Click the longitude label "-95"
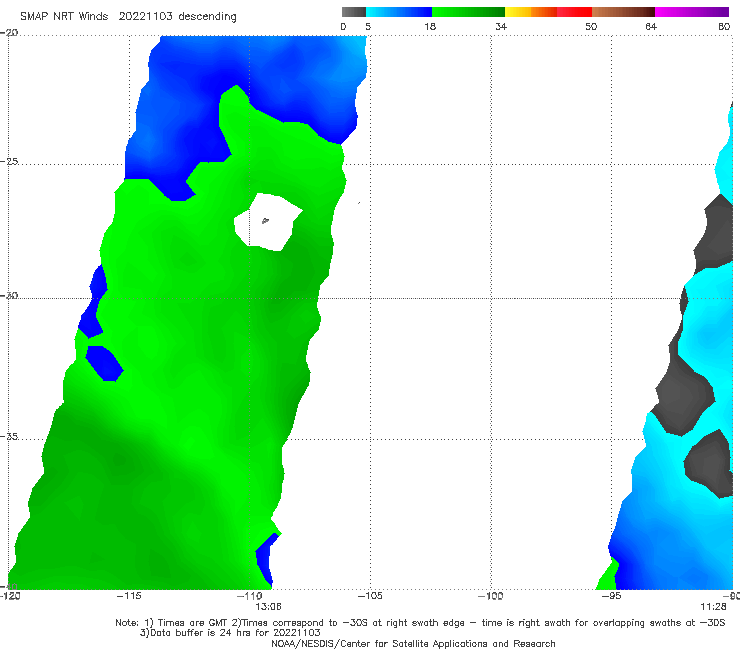740x650 pixels. [612, 596]
